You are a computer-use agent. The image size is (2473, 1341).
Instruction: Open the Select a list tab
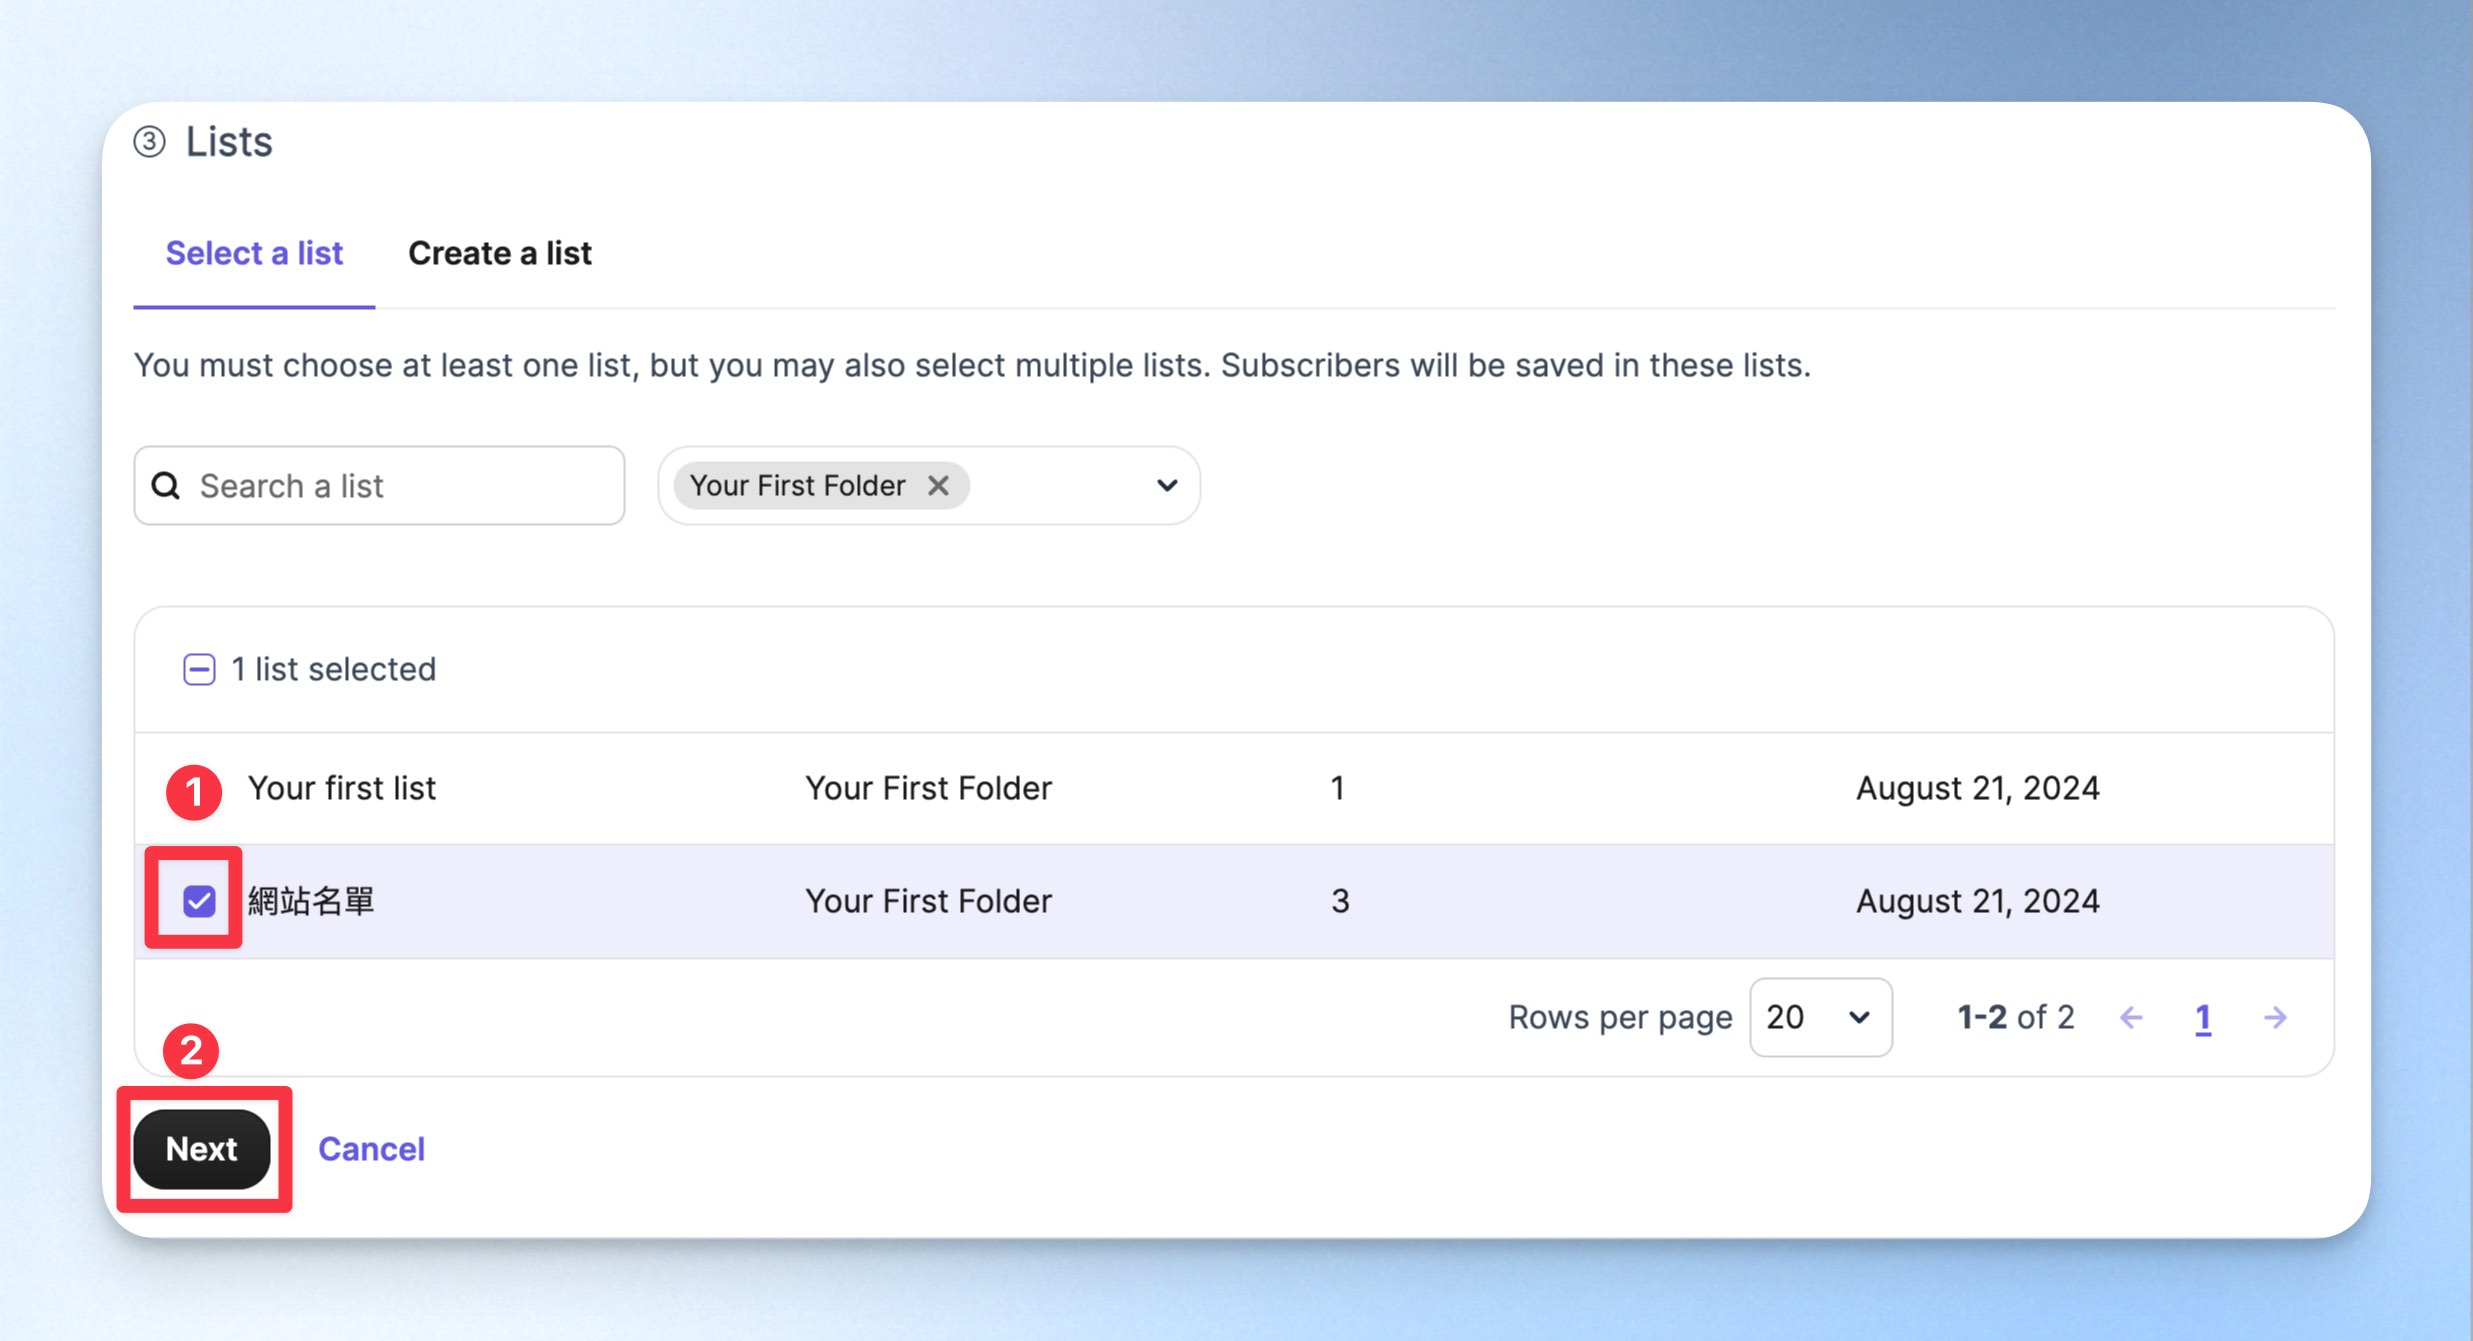click(254, 254)
